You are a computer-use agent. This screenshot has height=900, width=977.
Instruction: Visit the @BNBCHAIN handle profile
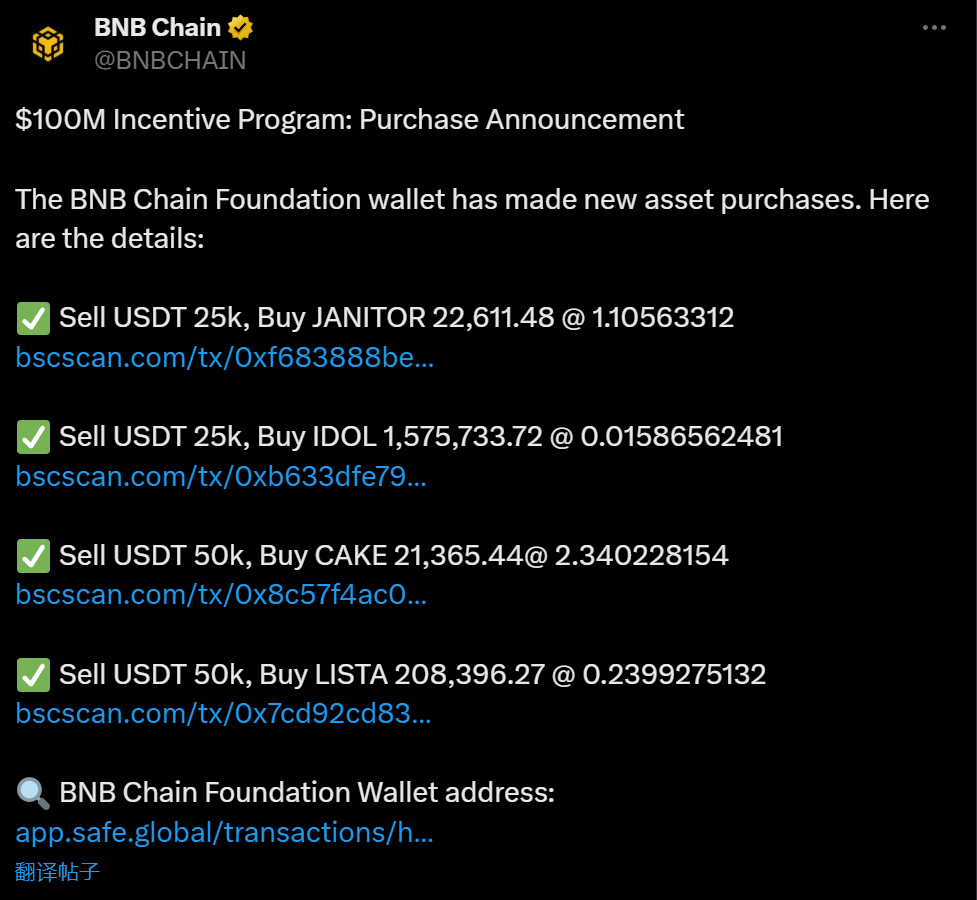point(170,60)
